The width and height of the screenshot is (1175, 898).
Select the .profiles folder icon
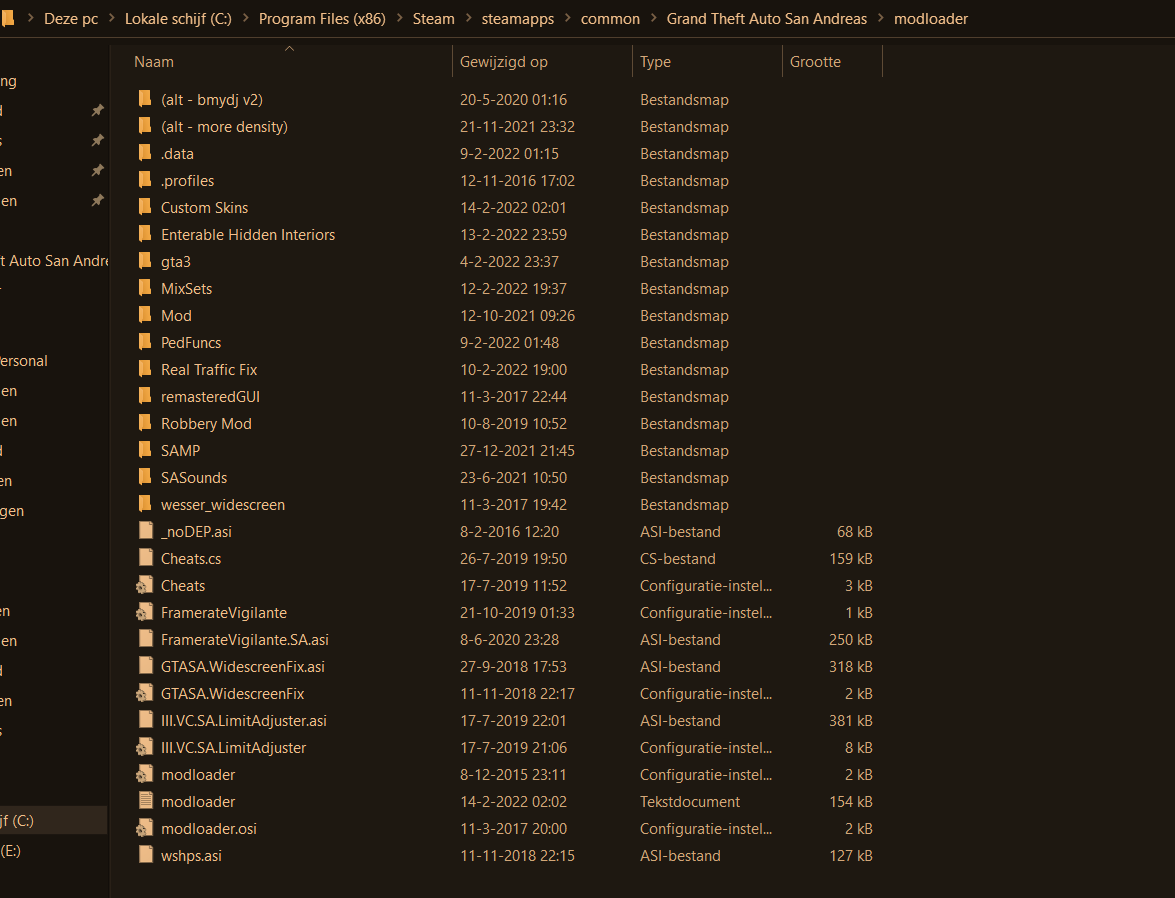(145, 180)
